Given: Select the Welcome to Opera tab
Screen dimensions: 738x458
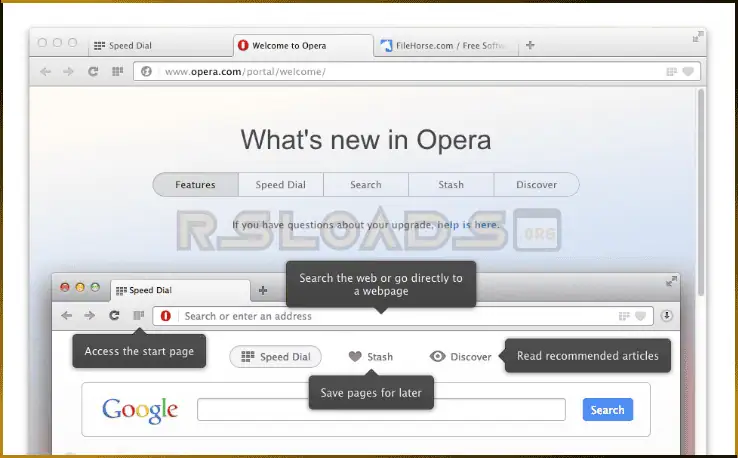Looking at the screenshot, I should tap(304, 46).
